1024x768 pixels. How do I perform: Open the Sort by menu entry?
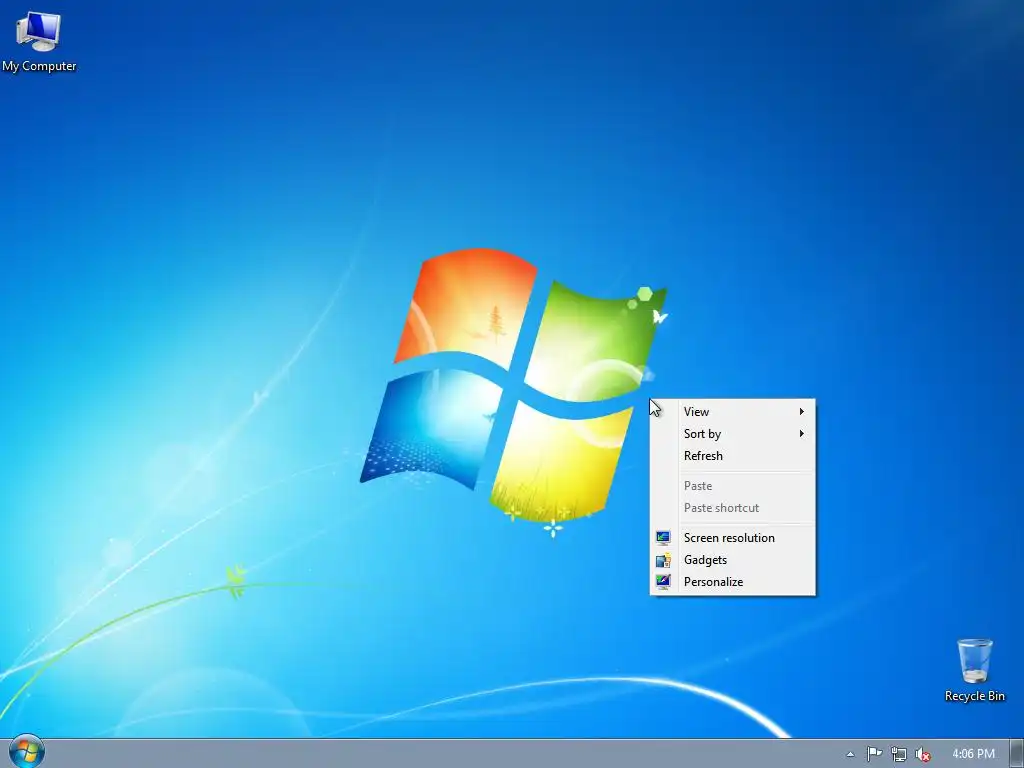pyautogui.click(x=732, y=434)
